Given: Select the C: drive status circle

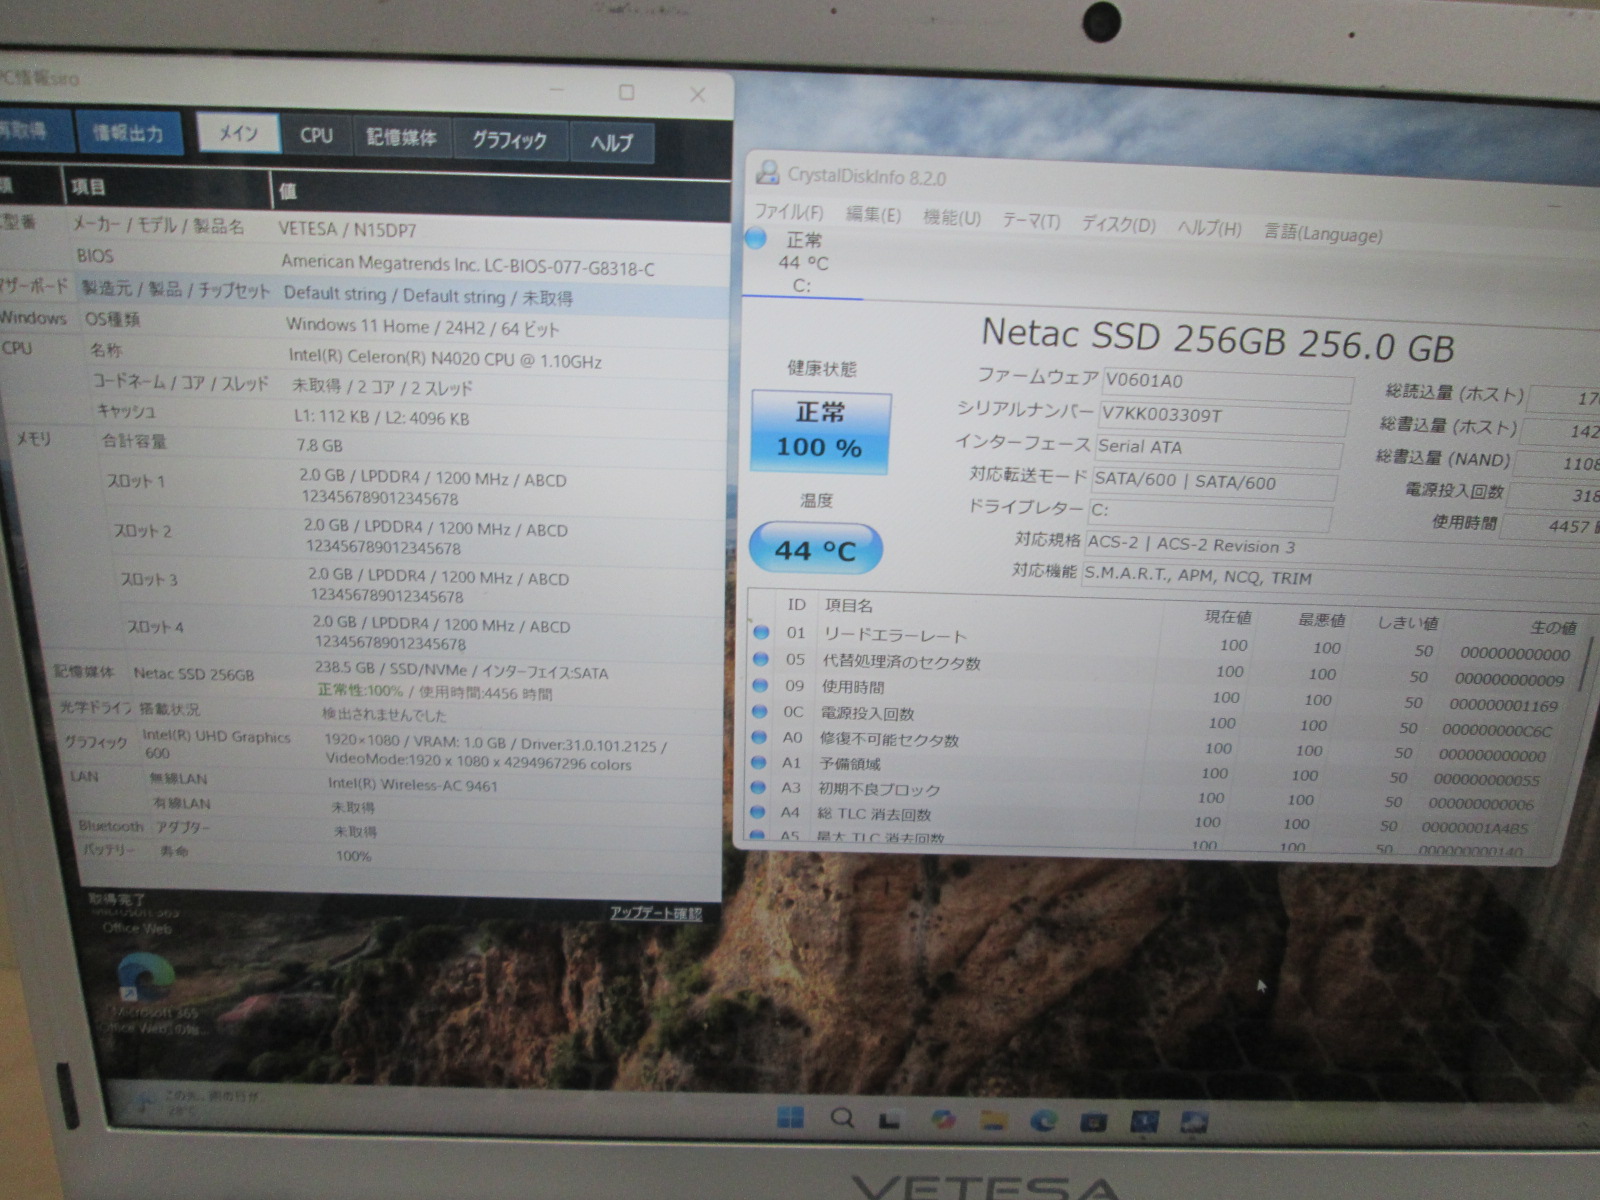Looking at the screenshot, I should coord(756,238).
